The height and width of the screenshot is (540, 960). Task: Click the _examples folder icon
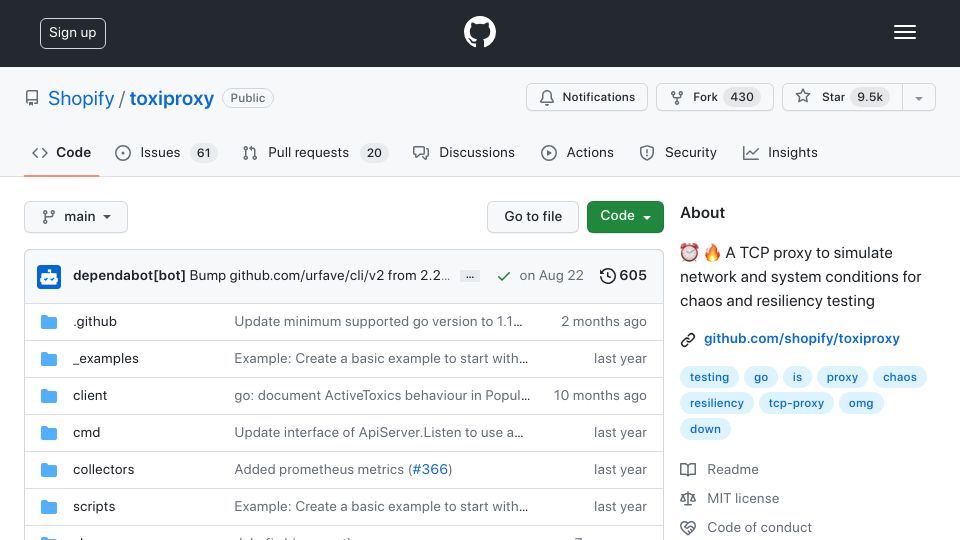click(x=49, y=359)
